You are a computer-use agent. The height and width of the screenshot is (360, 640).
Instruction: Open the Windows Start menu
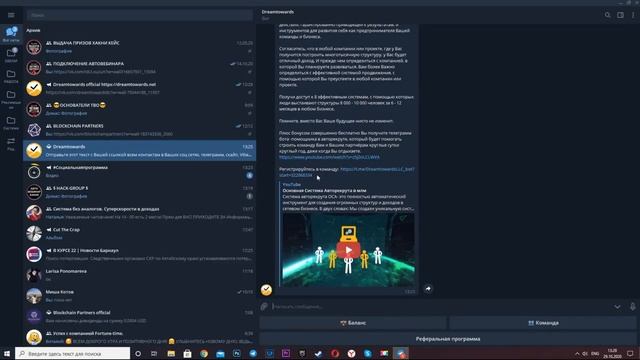coord(7,353)
